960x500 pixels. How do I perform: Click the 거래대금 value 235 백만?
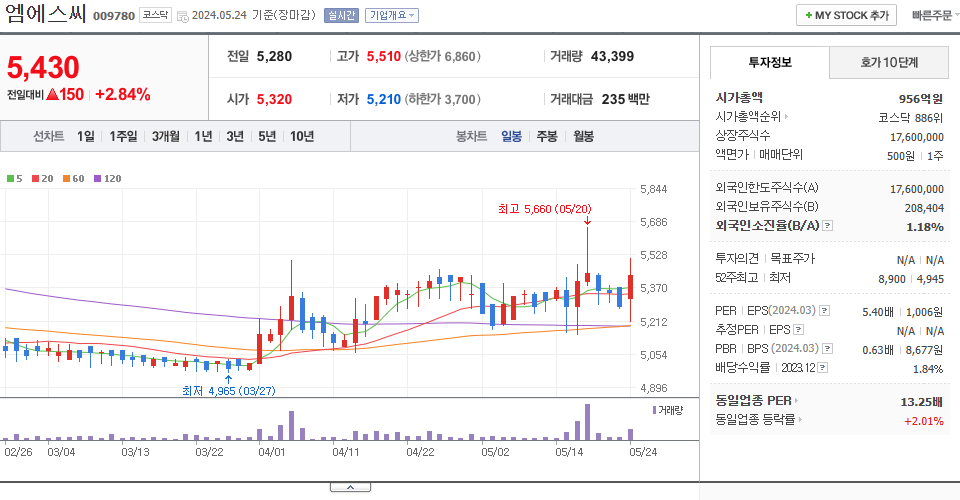625,99
